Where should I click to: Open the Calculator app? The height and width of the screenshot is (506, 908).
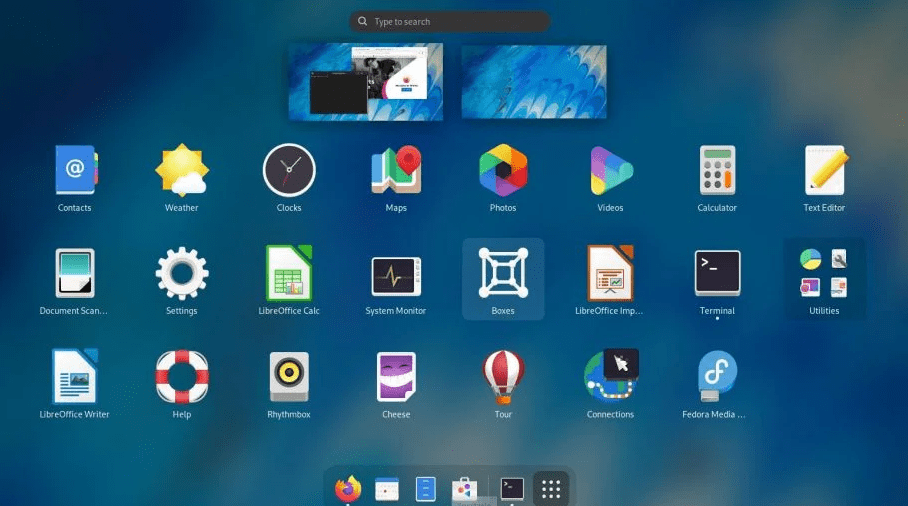717,178
